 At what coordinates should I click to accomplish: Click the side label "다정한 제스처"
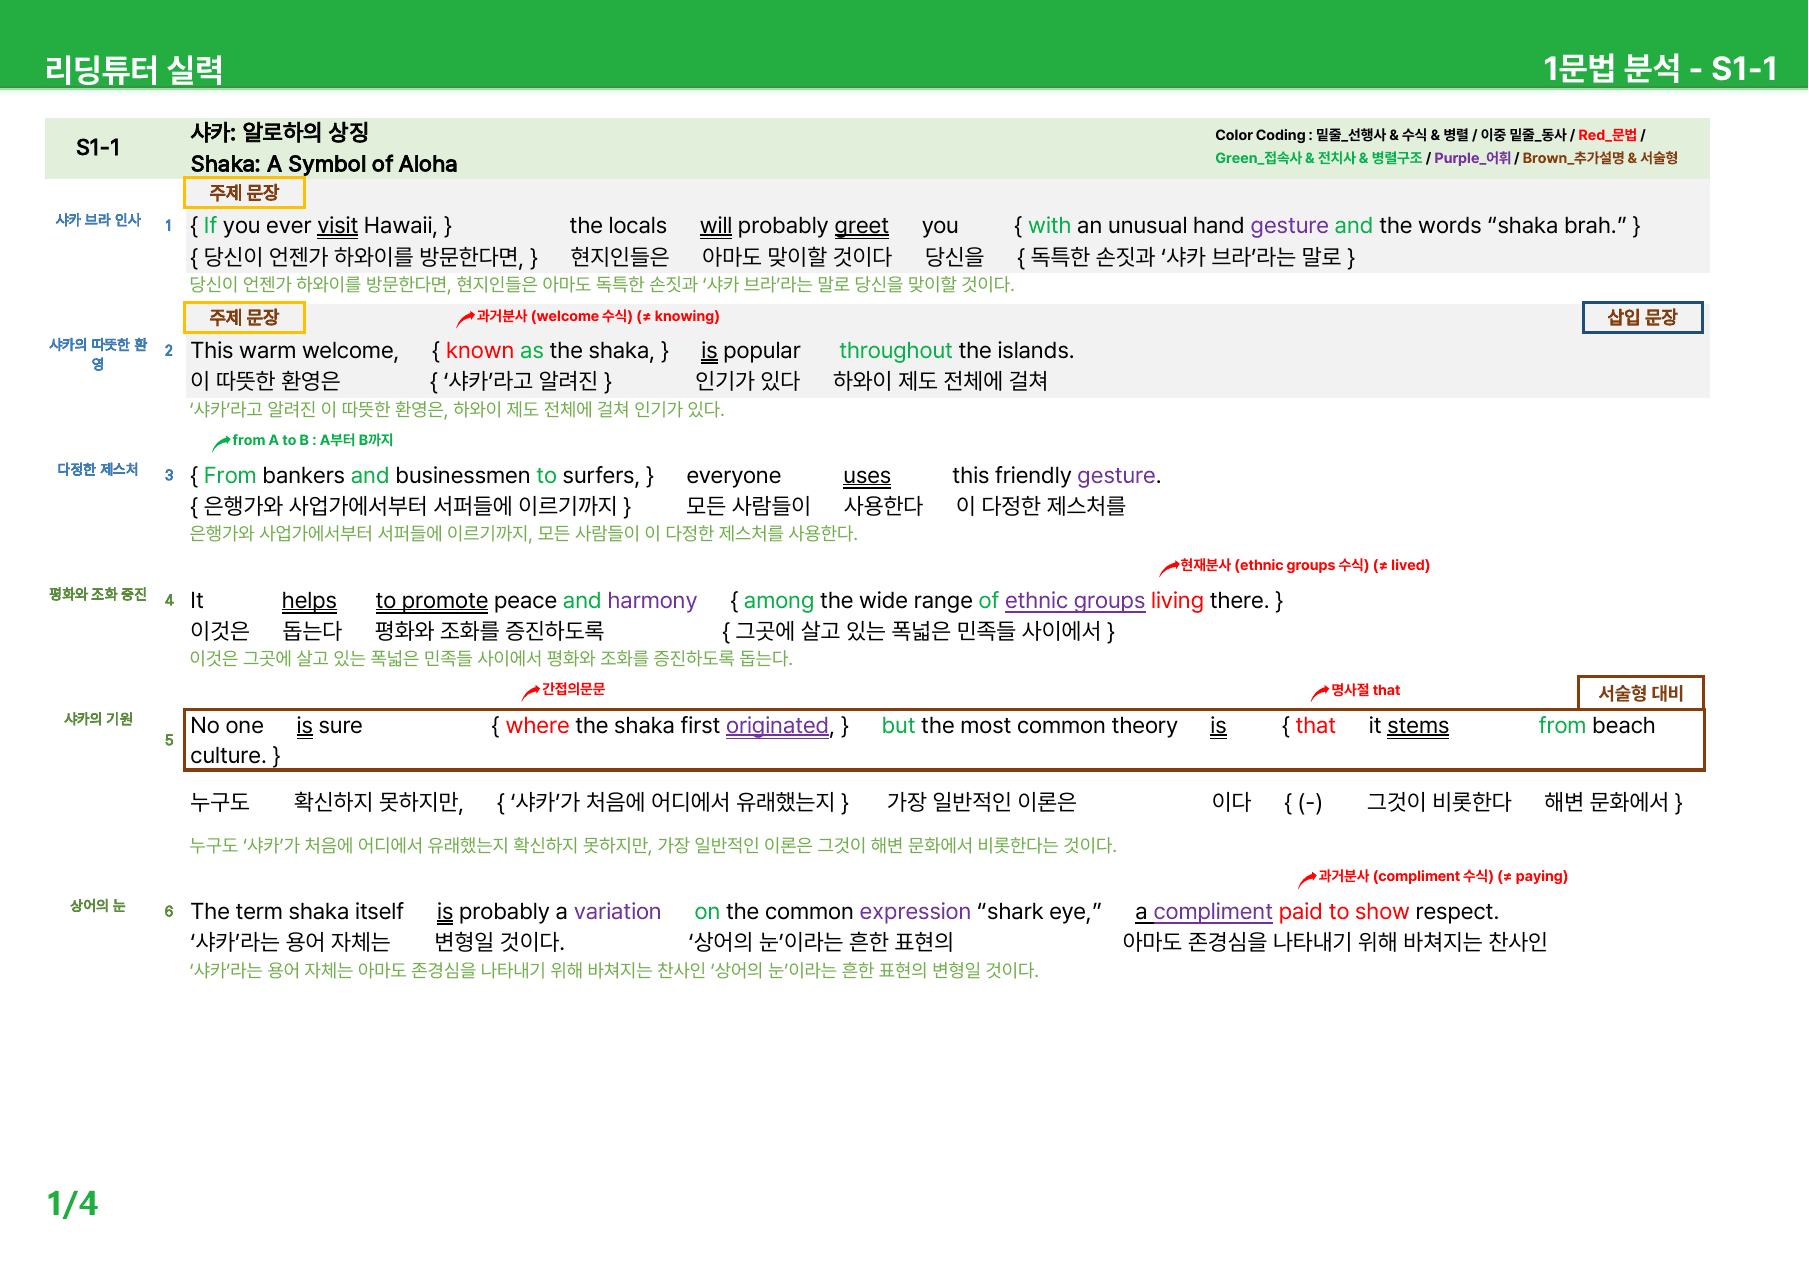pos(98,469)
